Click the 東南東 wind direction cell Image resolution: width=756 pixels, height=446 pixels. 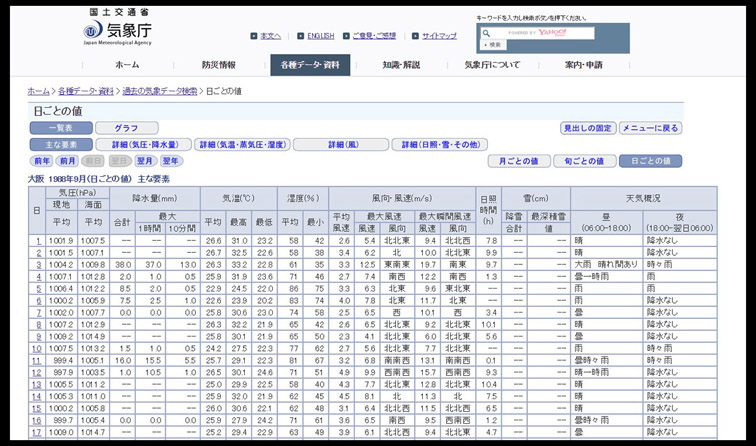click(x=397, y=265)
